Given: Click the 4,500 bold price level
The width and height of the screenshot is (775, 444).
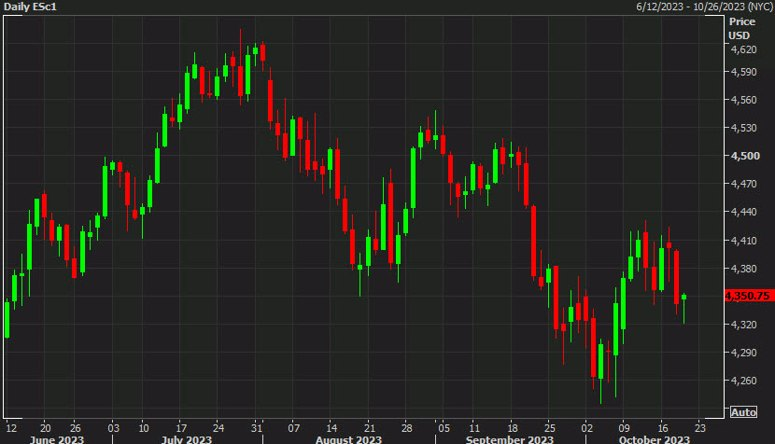Looking at the screenshot, I should click(x=745, y=156).
